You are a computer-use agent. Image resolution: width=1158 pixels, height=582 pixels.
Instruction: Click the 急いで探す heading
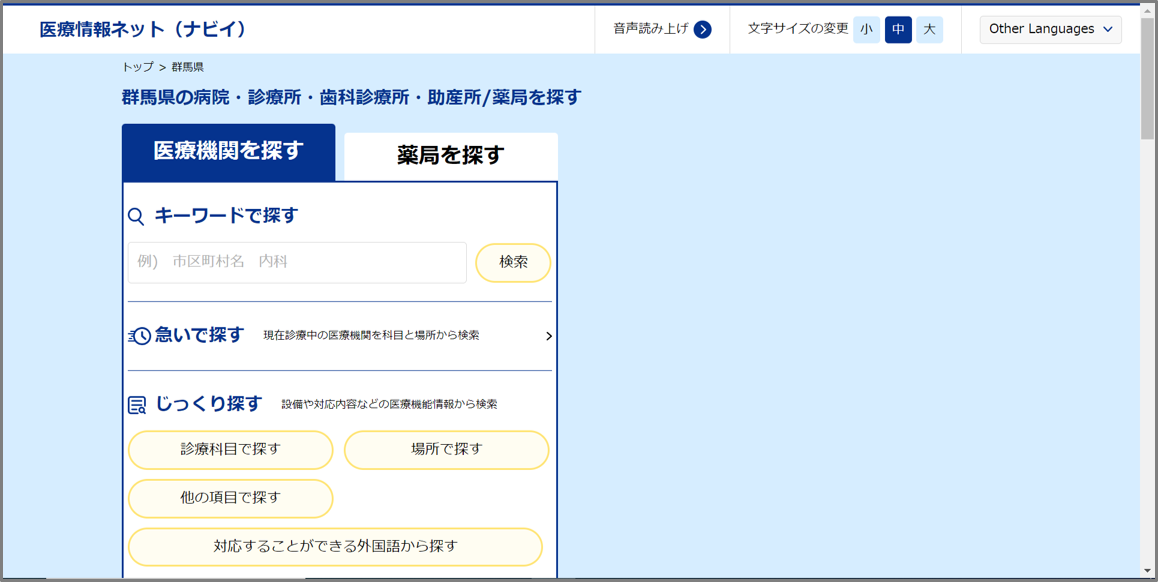(x=199, y=335)
